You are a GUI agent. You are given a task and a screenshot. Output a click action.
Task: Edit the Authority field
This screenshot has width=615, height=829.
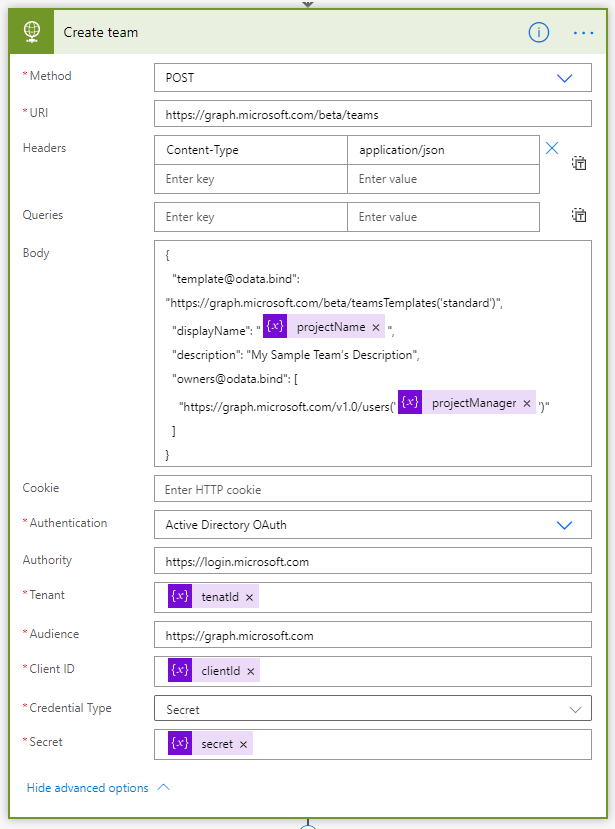click(x=373, y=561)
